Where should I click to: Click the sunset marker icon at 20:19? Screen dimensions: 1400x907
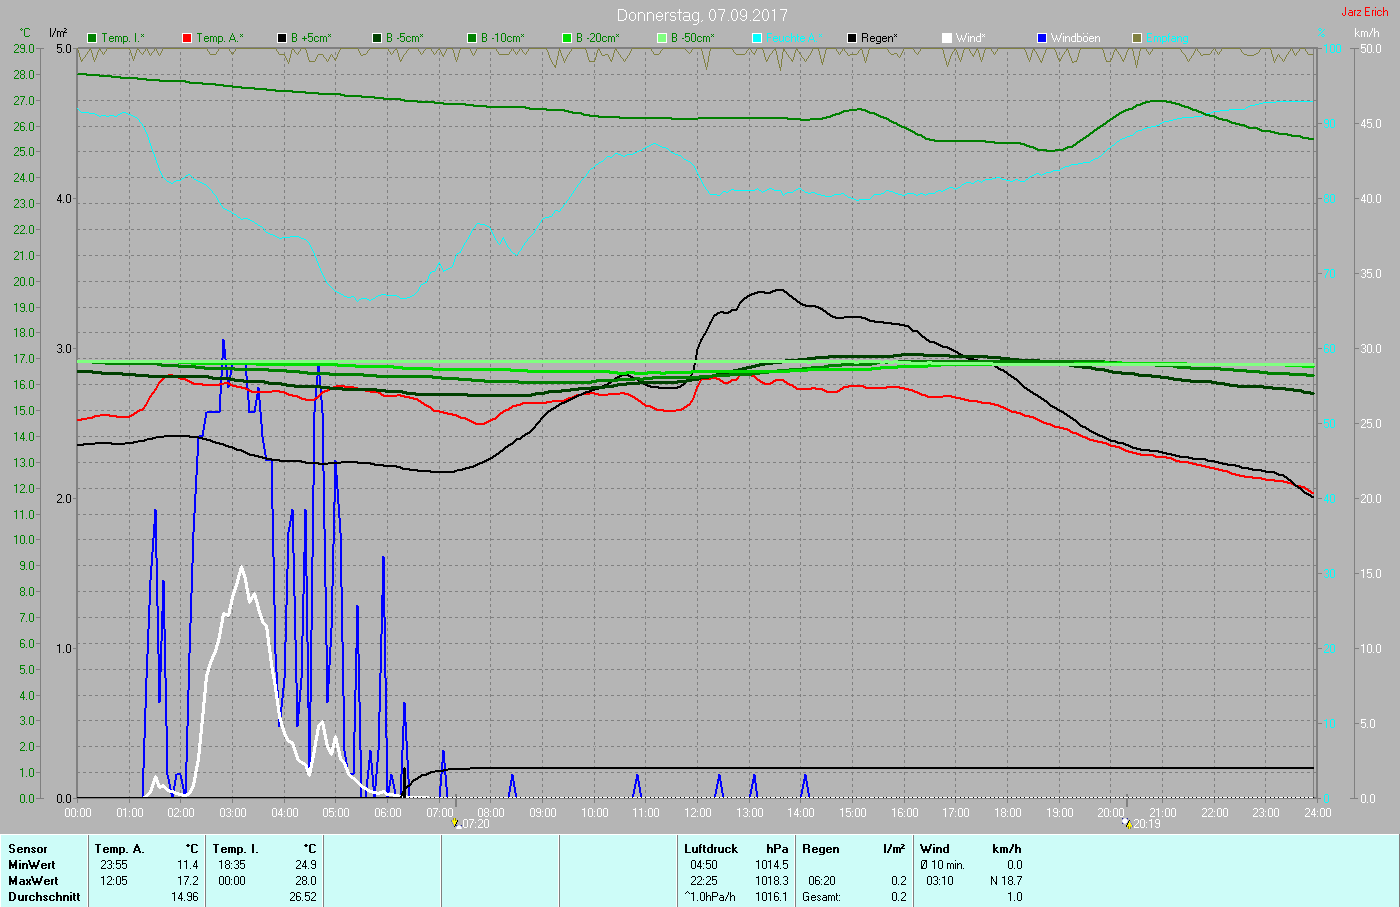(1126, 824)
